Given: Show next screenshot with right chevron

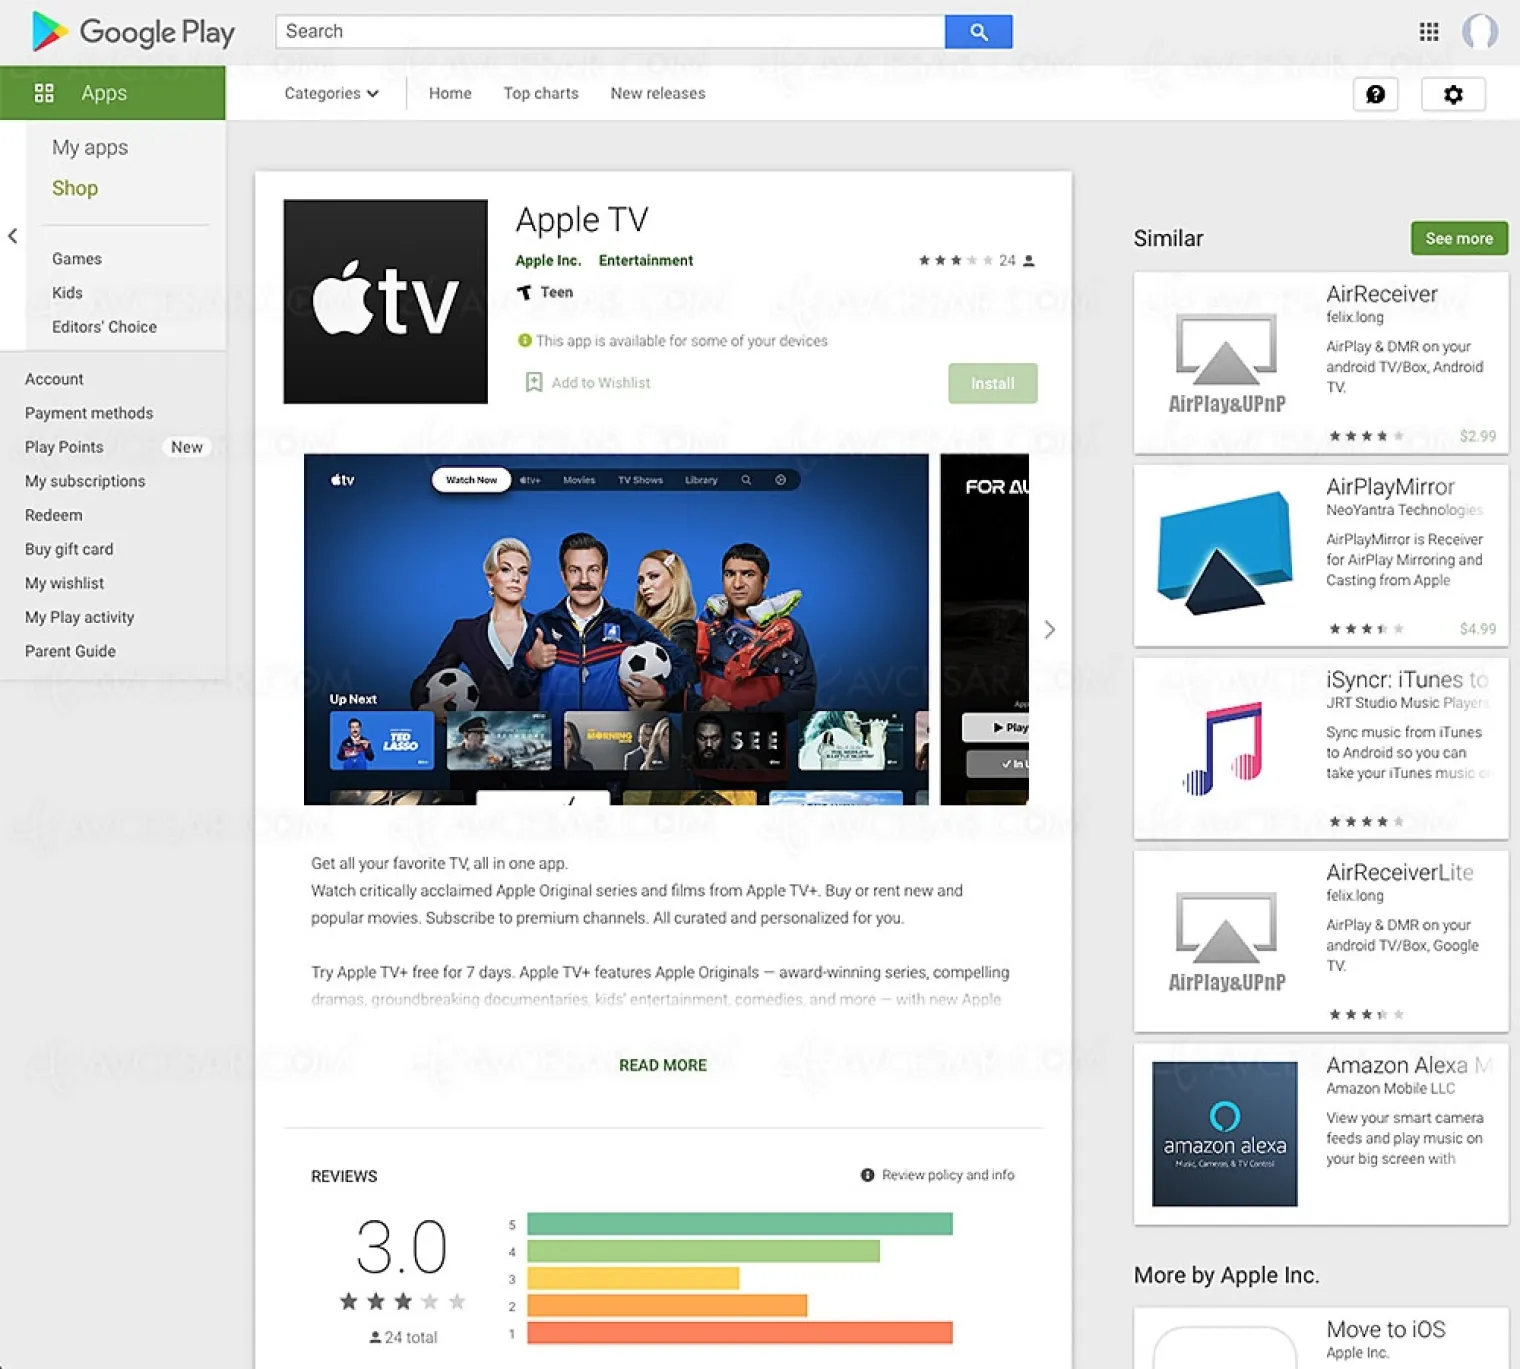Looking at the screenshot, I should point(1049,629).
